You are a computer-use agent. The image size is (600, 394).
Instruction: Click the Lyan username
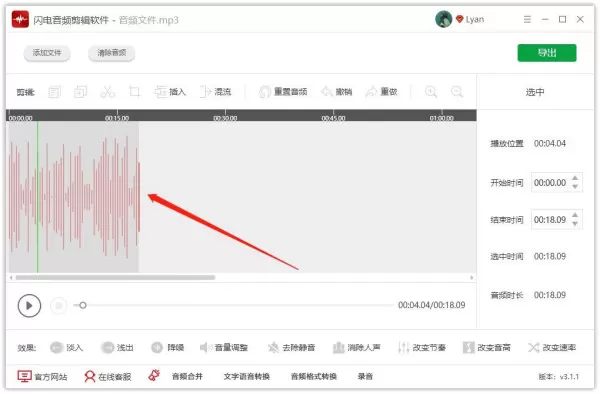pyautogui.click(x=475, y=19)
